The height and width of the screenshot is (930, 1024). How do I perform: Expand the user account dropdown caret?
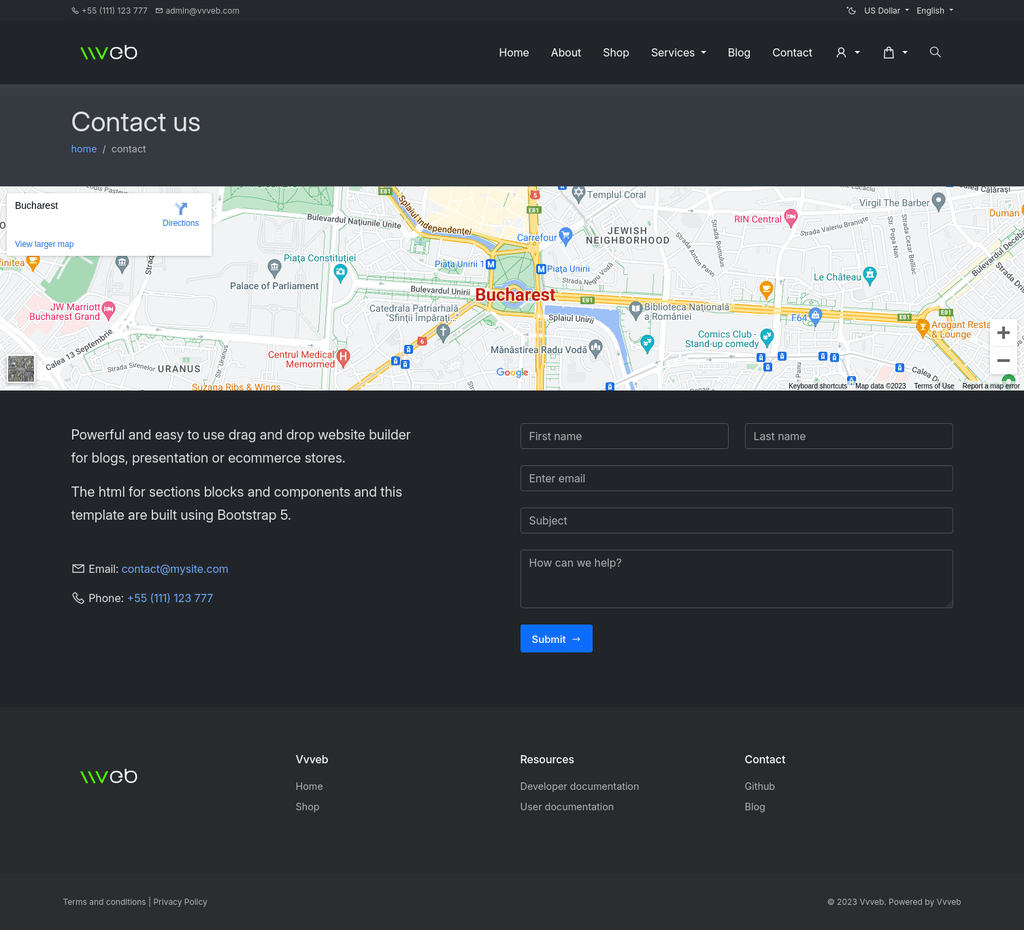pos(857,52)
